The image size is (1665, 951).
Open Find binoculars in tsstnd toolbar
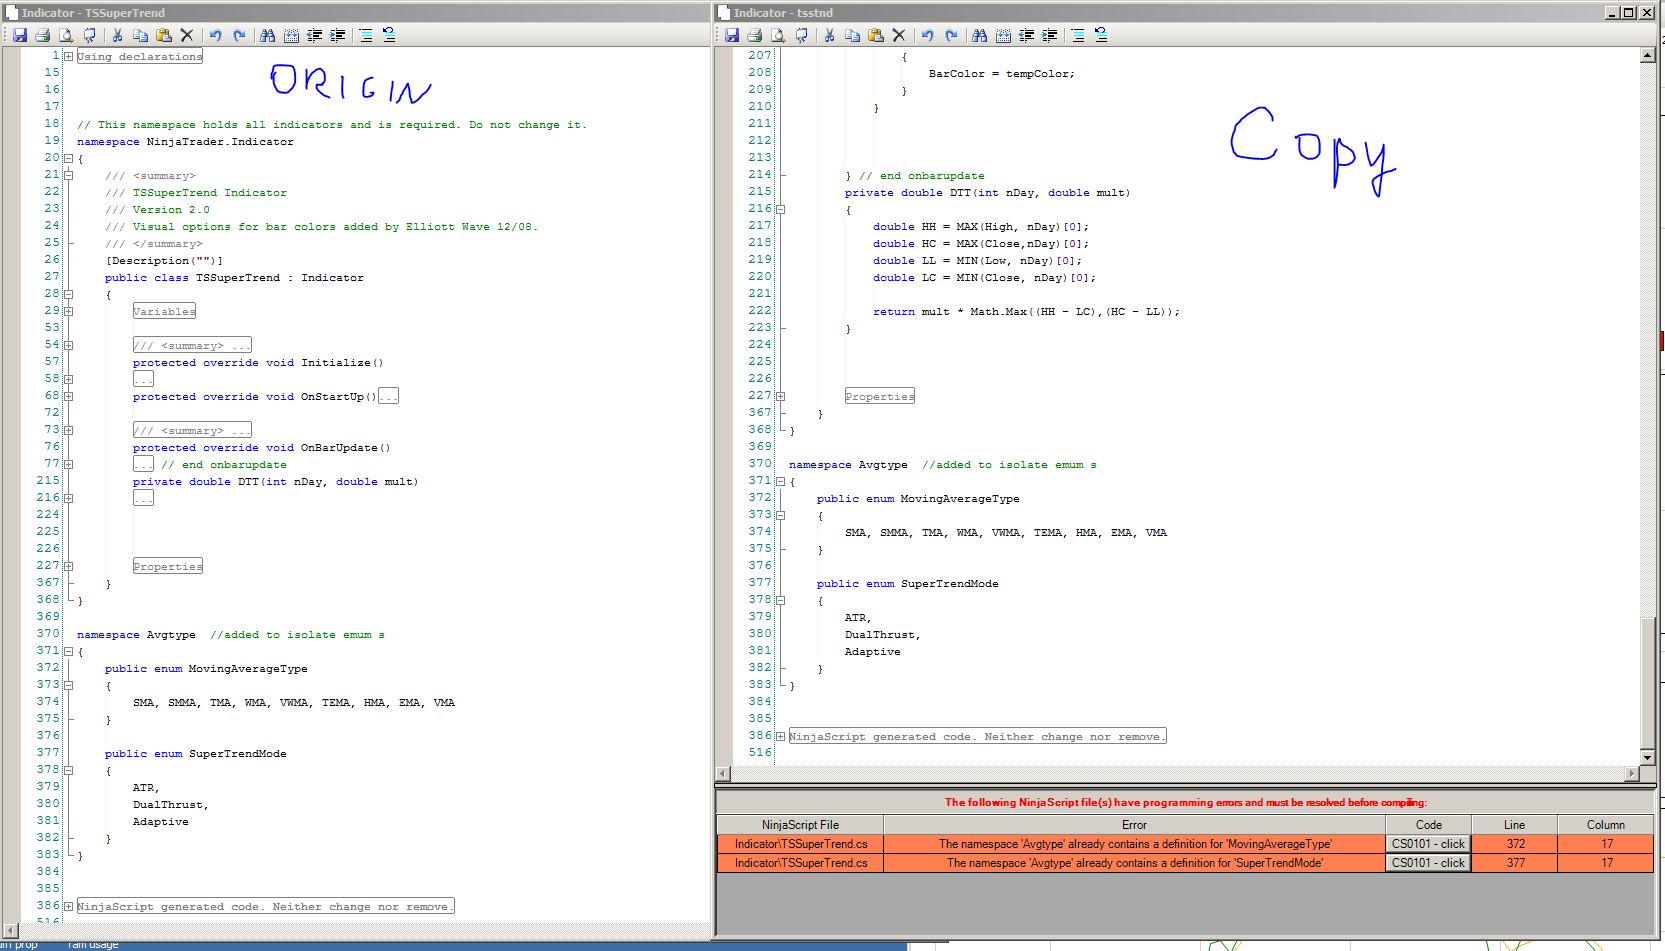pos(979,35)
